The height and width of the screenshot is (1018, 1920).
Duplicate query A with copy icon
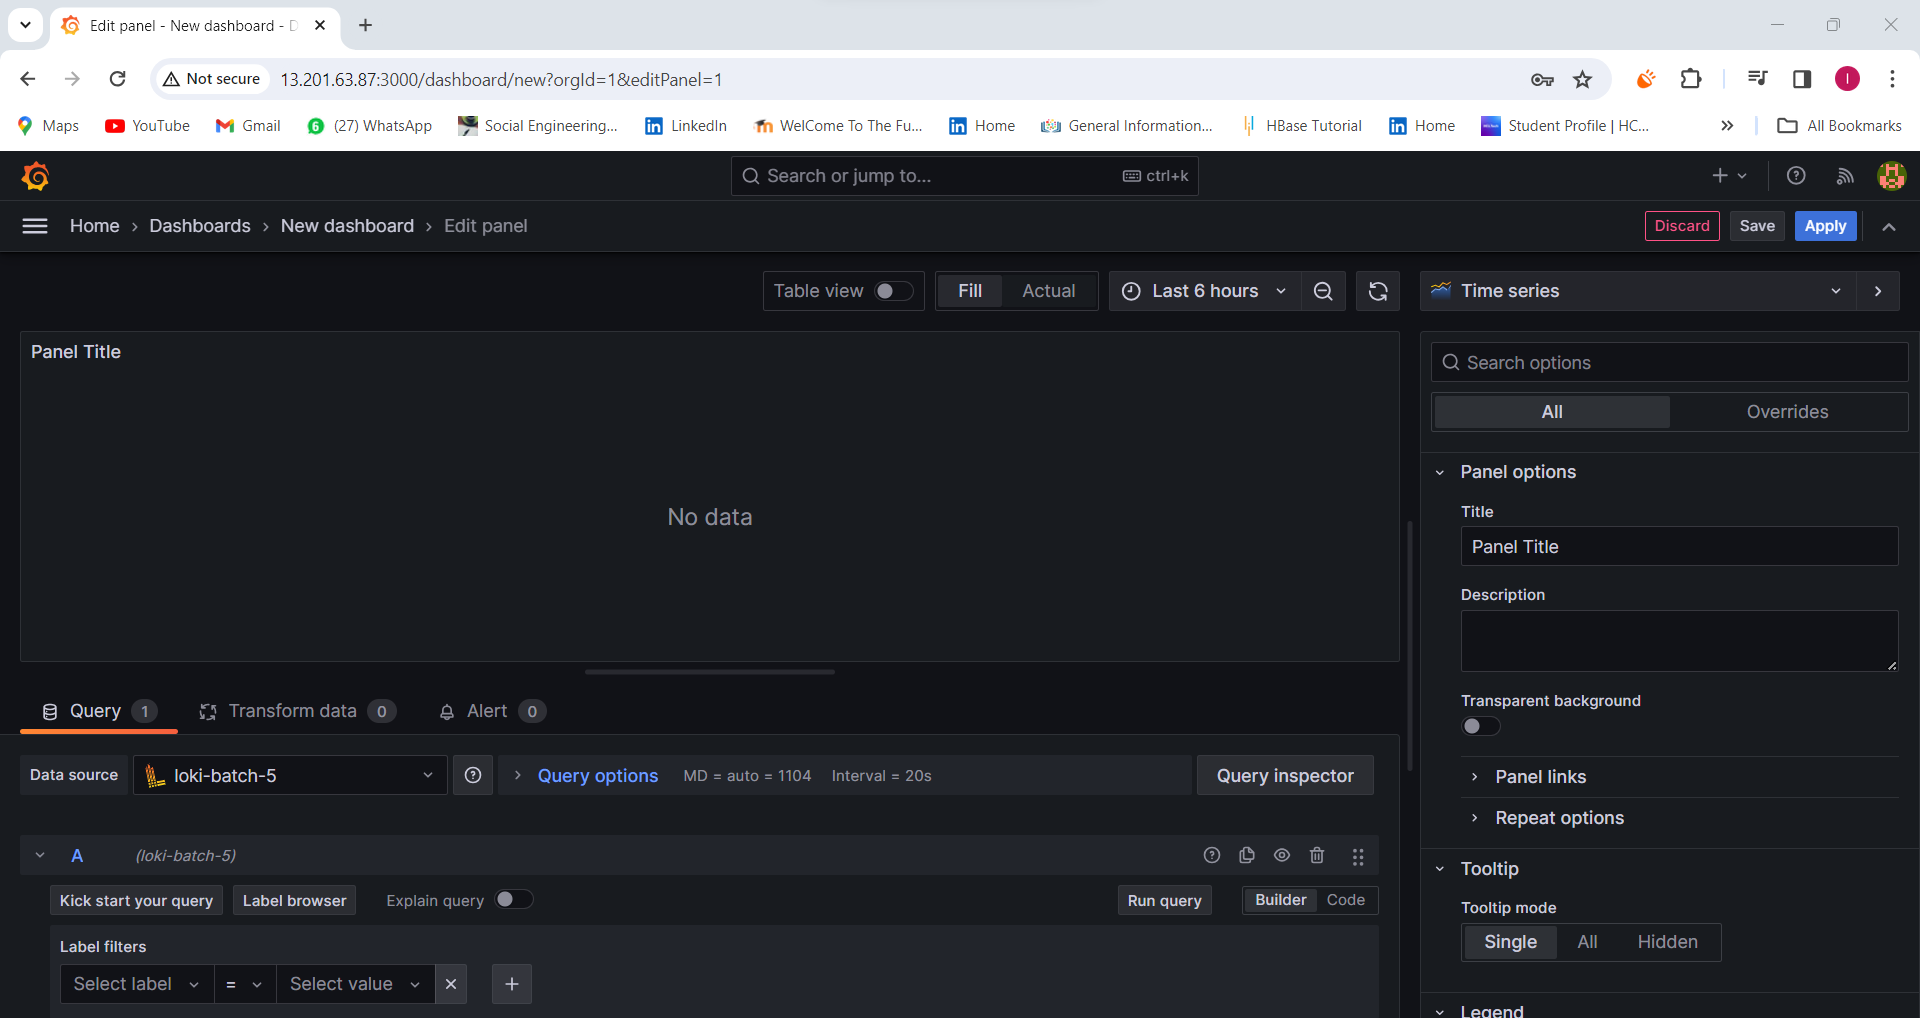coord(1247,855)
